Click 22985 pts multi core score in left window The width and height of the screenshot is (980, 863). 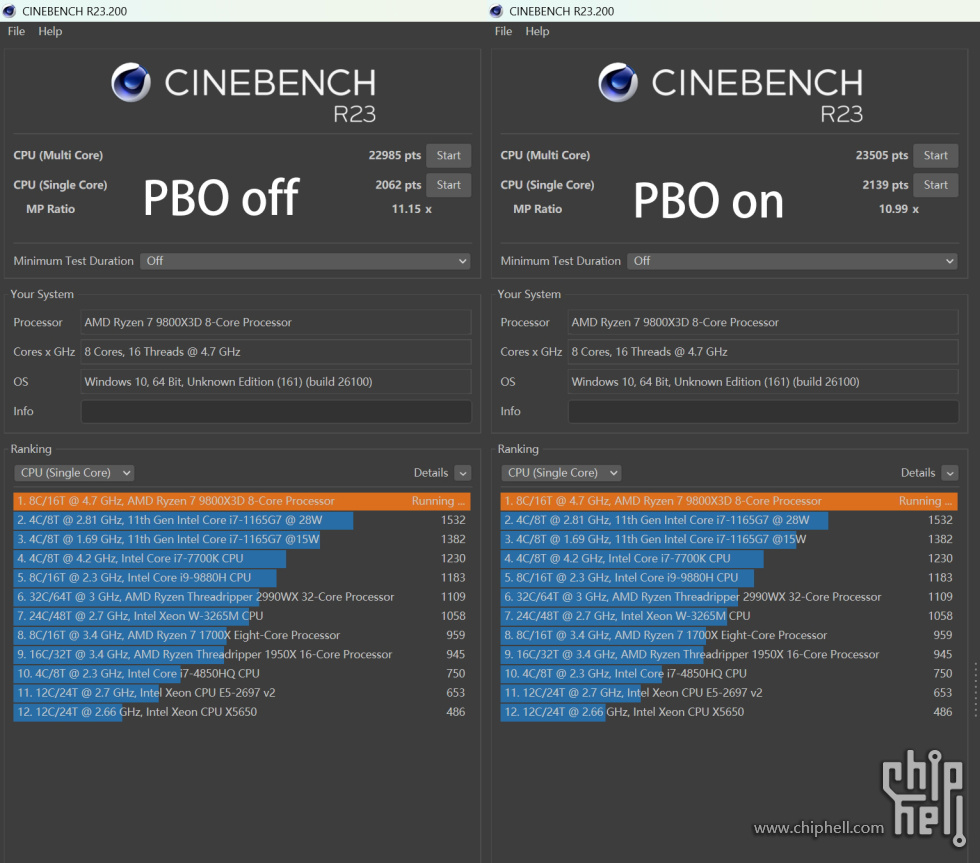(x=394, y=156)
